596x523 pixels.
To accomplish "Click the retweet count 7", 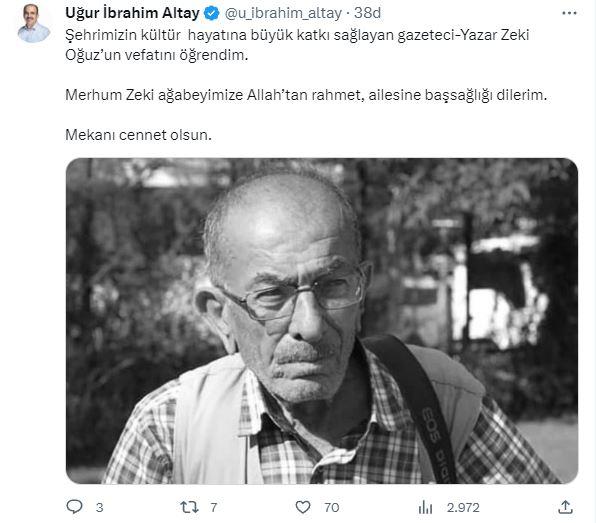I will click(x=214, y=507).
